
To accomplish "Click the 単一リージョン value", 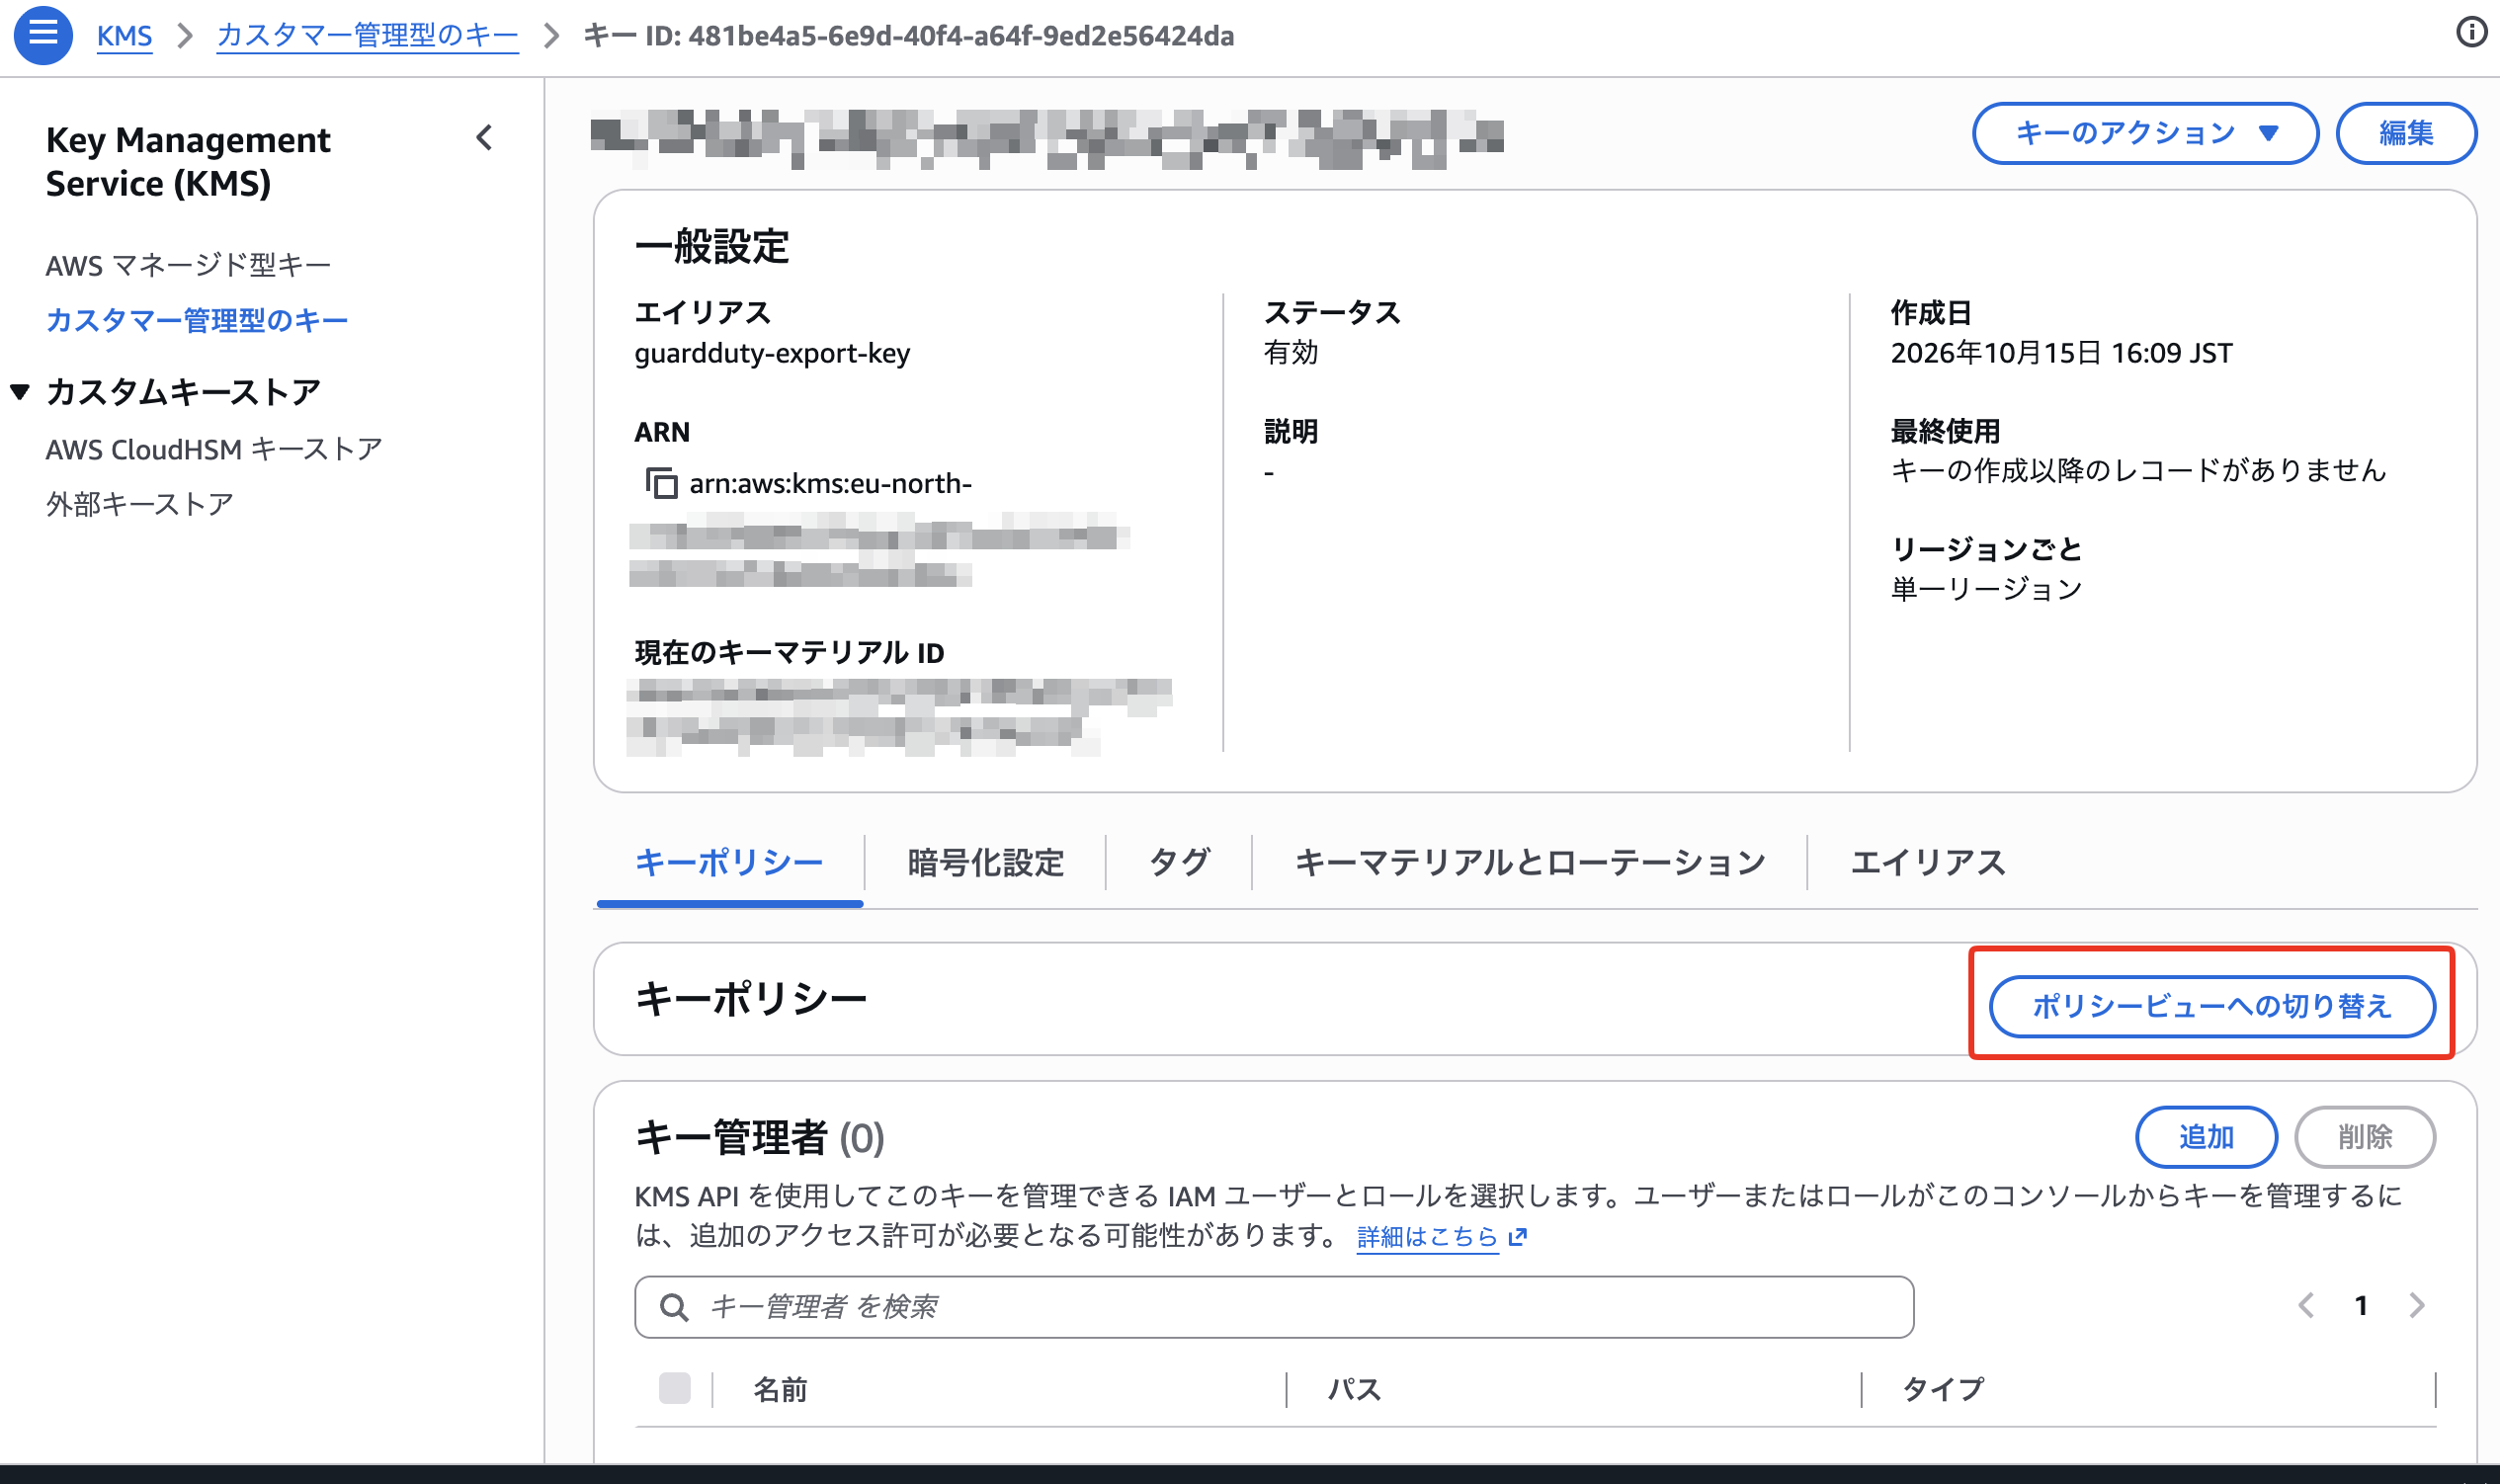I will point(1987,589).
